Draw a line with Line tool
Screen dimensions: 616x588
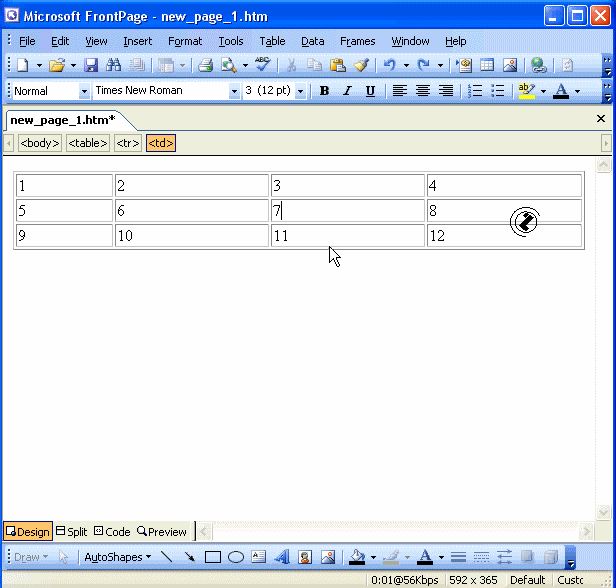167,557
